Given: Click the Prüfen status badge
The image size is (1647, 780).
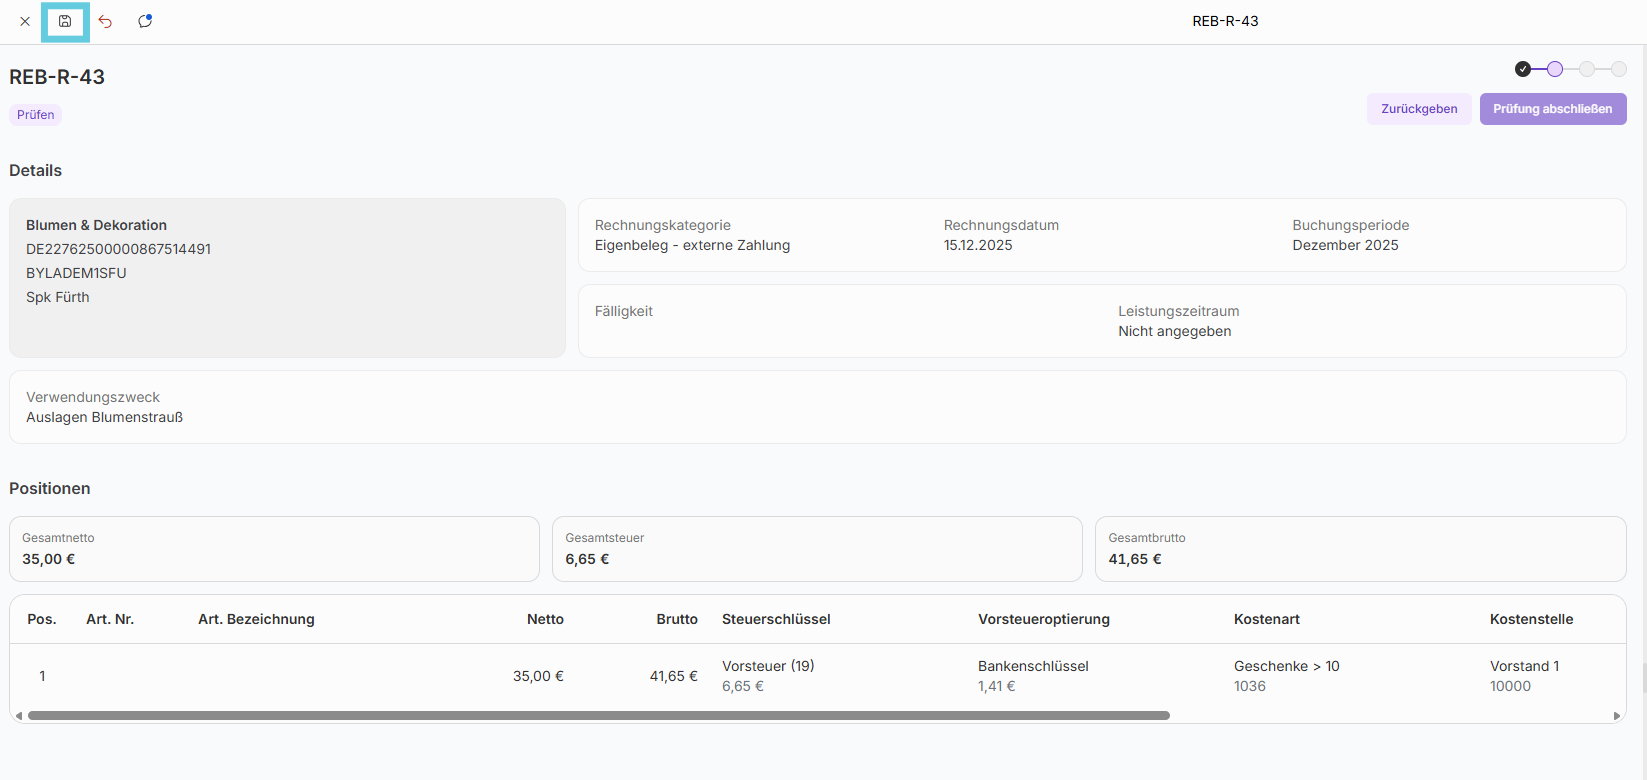Looking at the screenshot, I should [x=36, y=115].
